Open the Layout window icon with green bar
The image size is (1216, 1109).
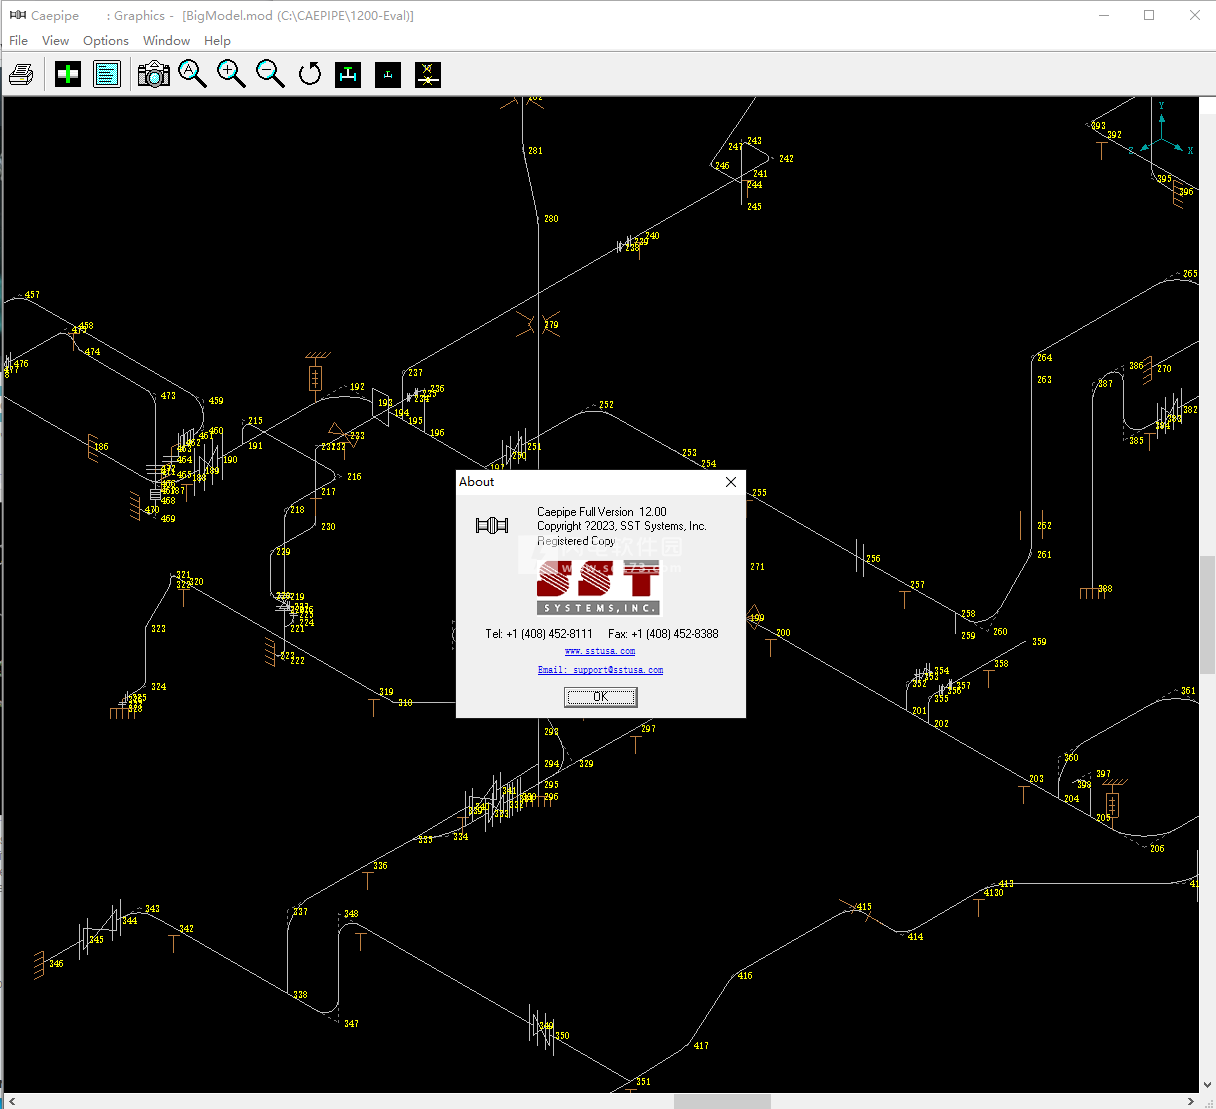68,75
